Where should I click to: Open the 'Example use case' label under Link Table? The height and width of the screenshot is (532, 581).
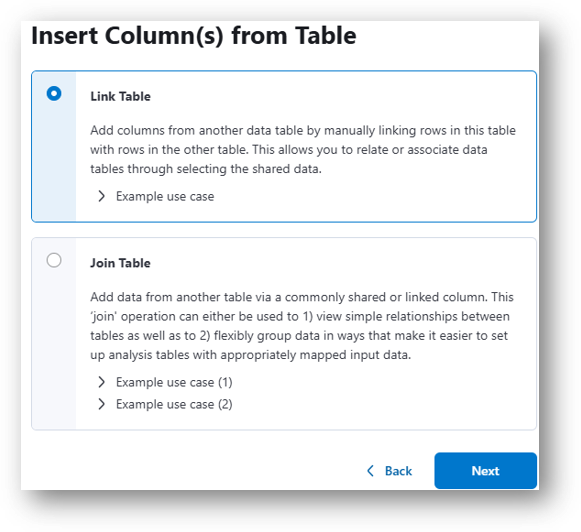tap(165, 196)
